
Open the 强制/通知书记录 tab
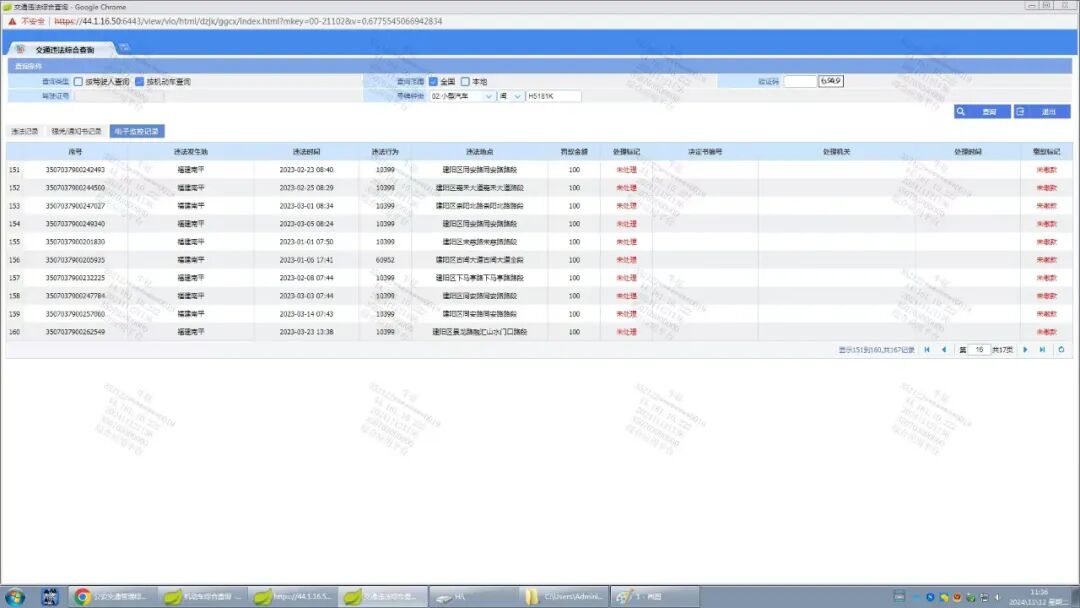(x=76, y=132)
